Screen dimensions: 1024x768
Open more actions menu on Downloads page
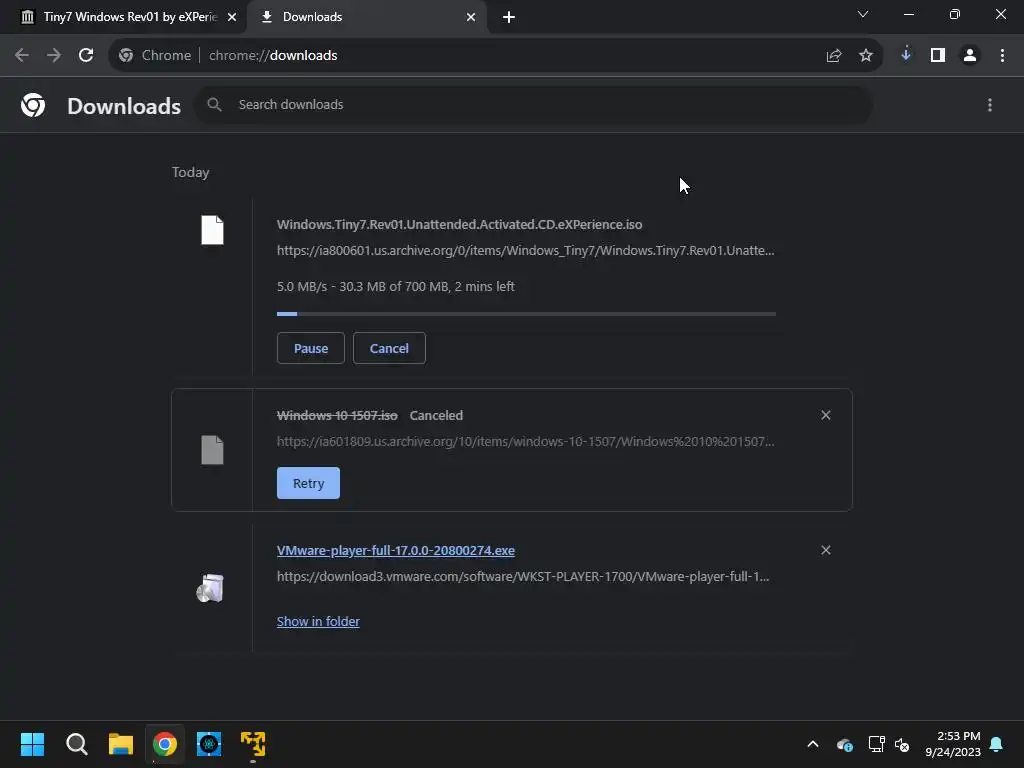tap(990, 105)
